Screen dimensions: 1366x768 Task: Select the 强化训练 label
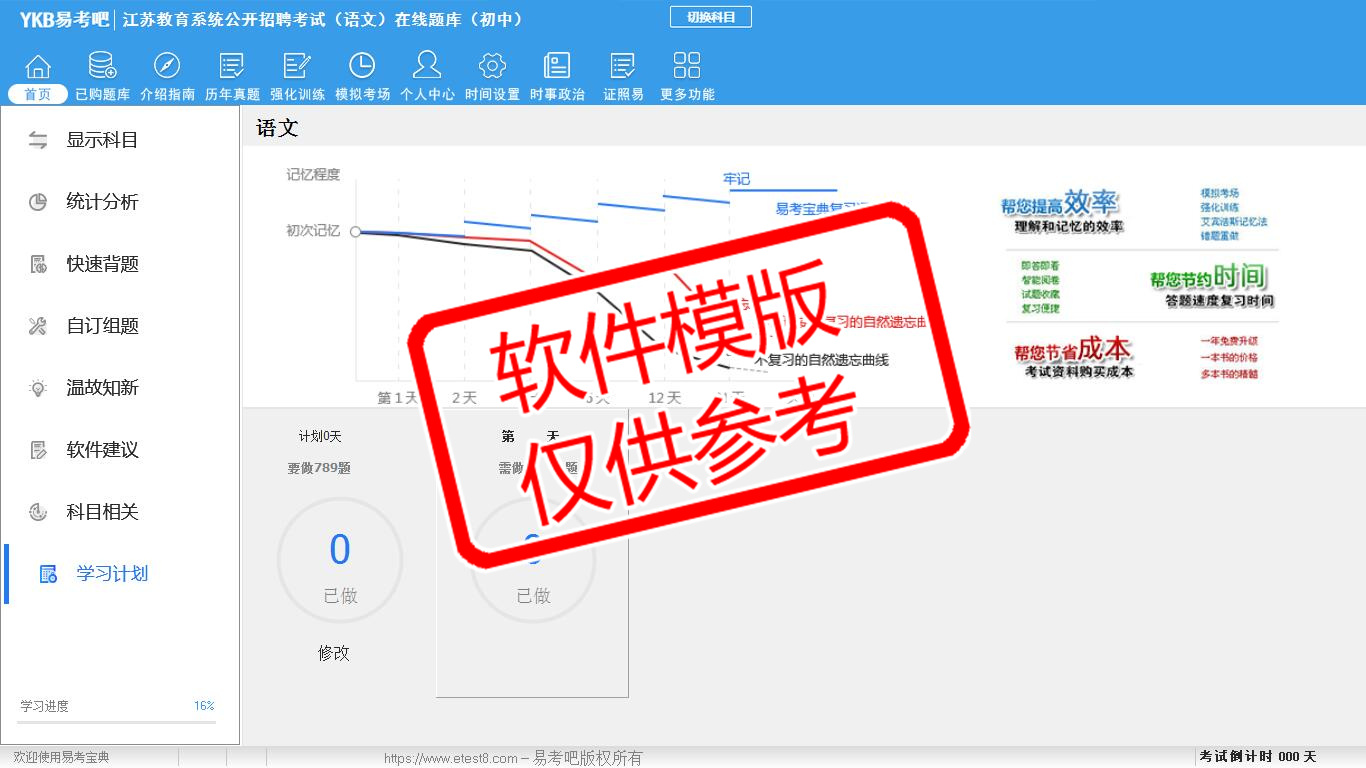tap(297, 95)
